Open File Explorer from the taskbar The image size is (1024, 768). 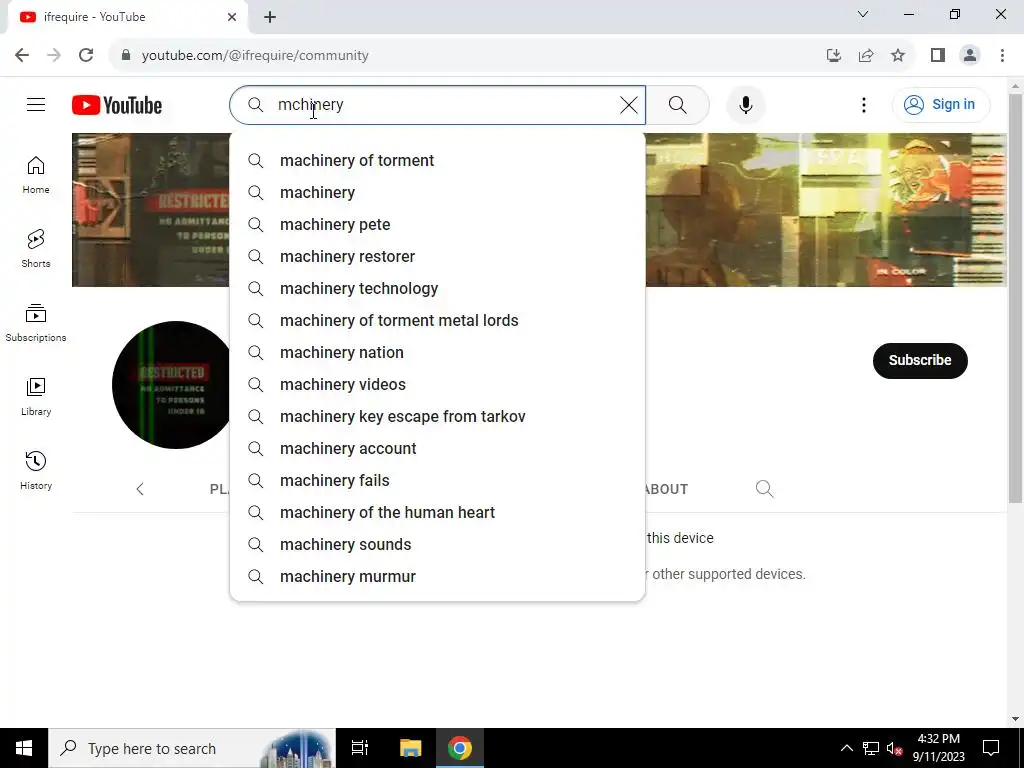pyautogui.click(x=410, y=748)
